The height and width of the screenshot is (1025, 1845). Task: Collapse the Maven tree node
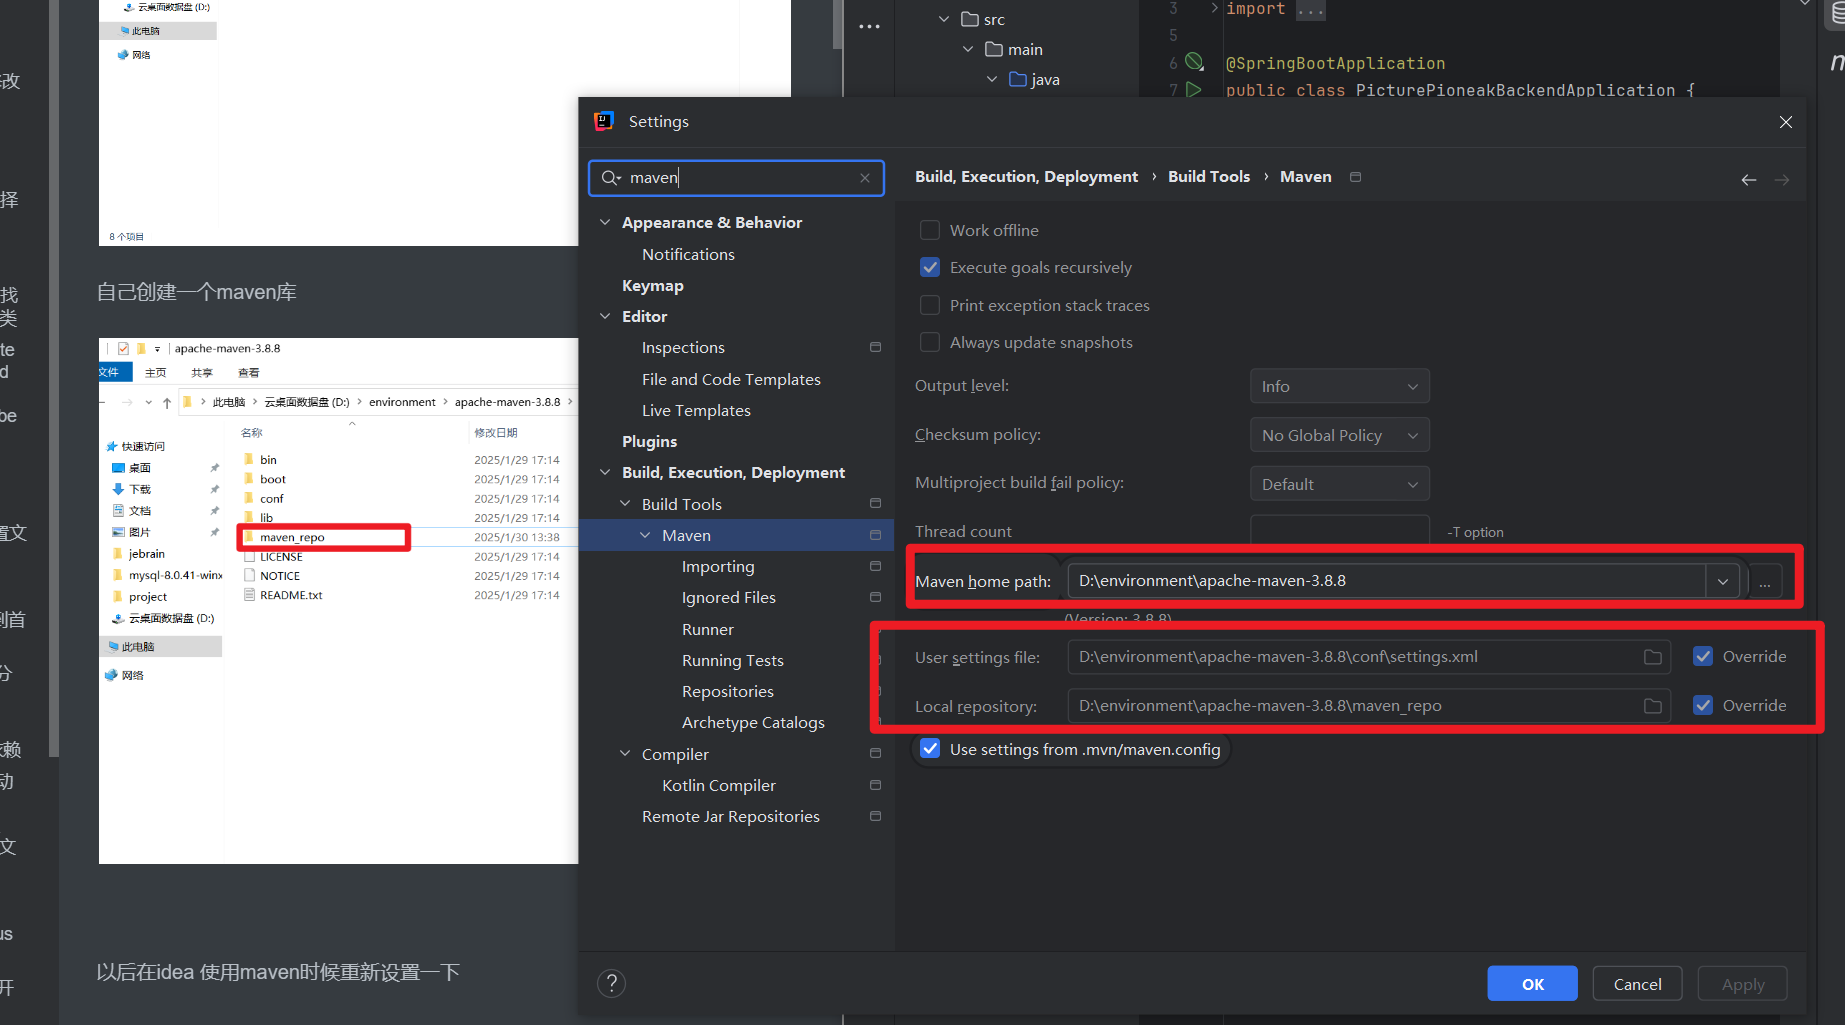point(645,536)
